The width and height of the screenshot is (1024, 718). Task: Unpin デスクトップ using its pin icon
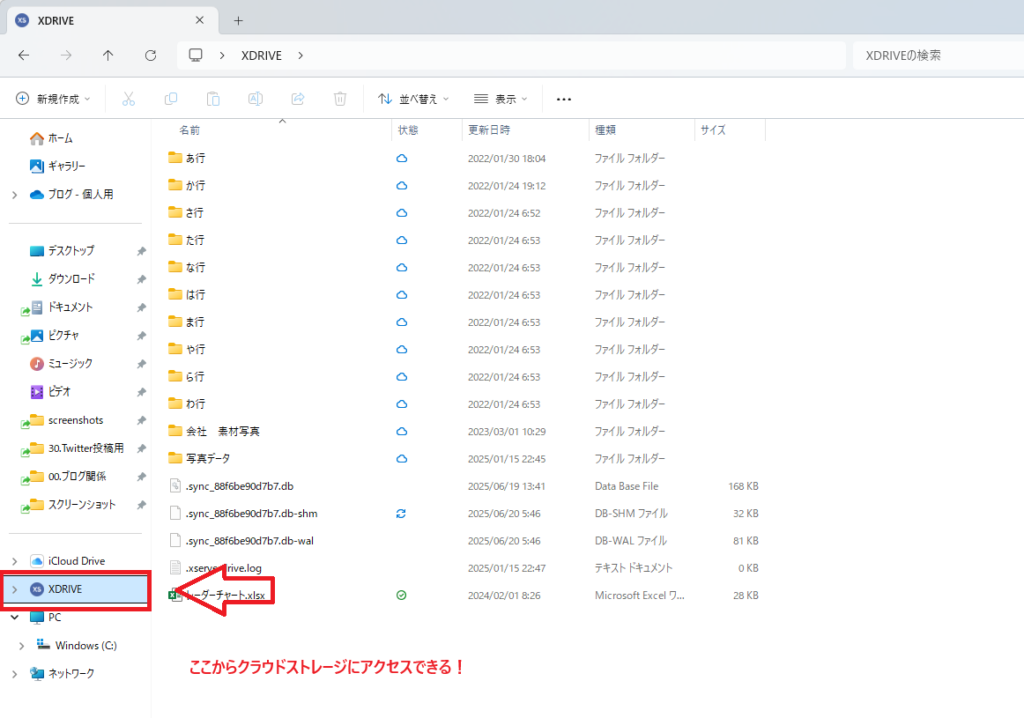point(141,252)
